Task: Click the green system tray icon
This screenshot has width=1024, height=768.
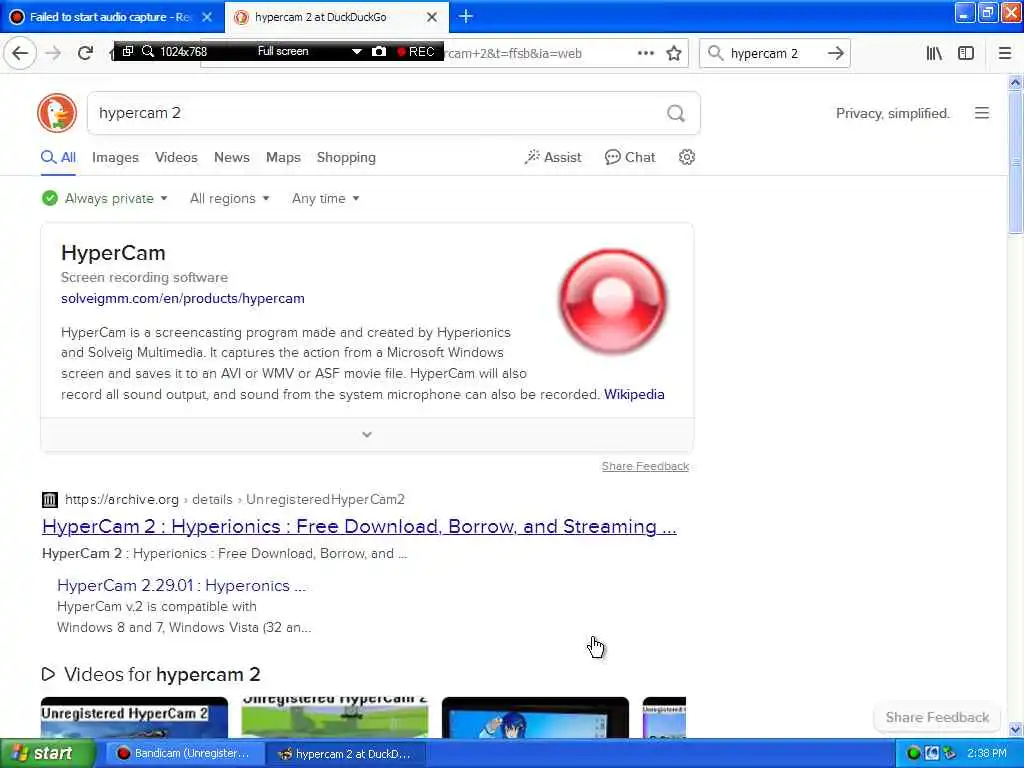Action: pos(913,754)
